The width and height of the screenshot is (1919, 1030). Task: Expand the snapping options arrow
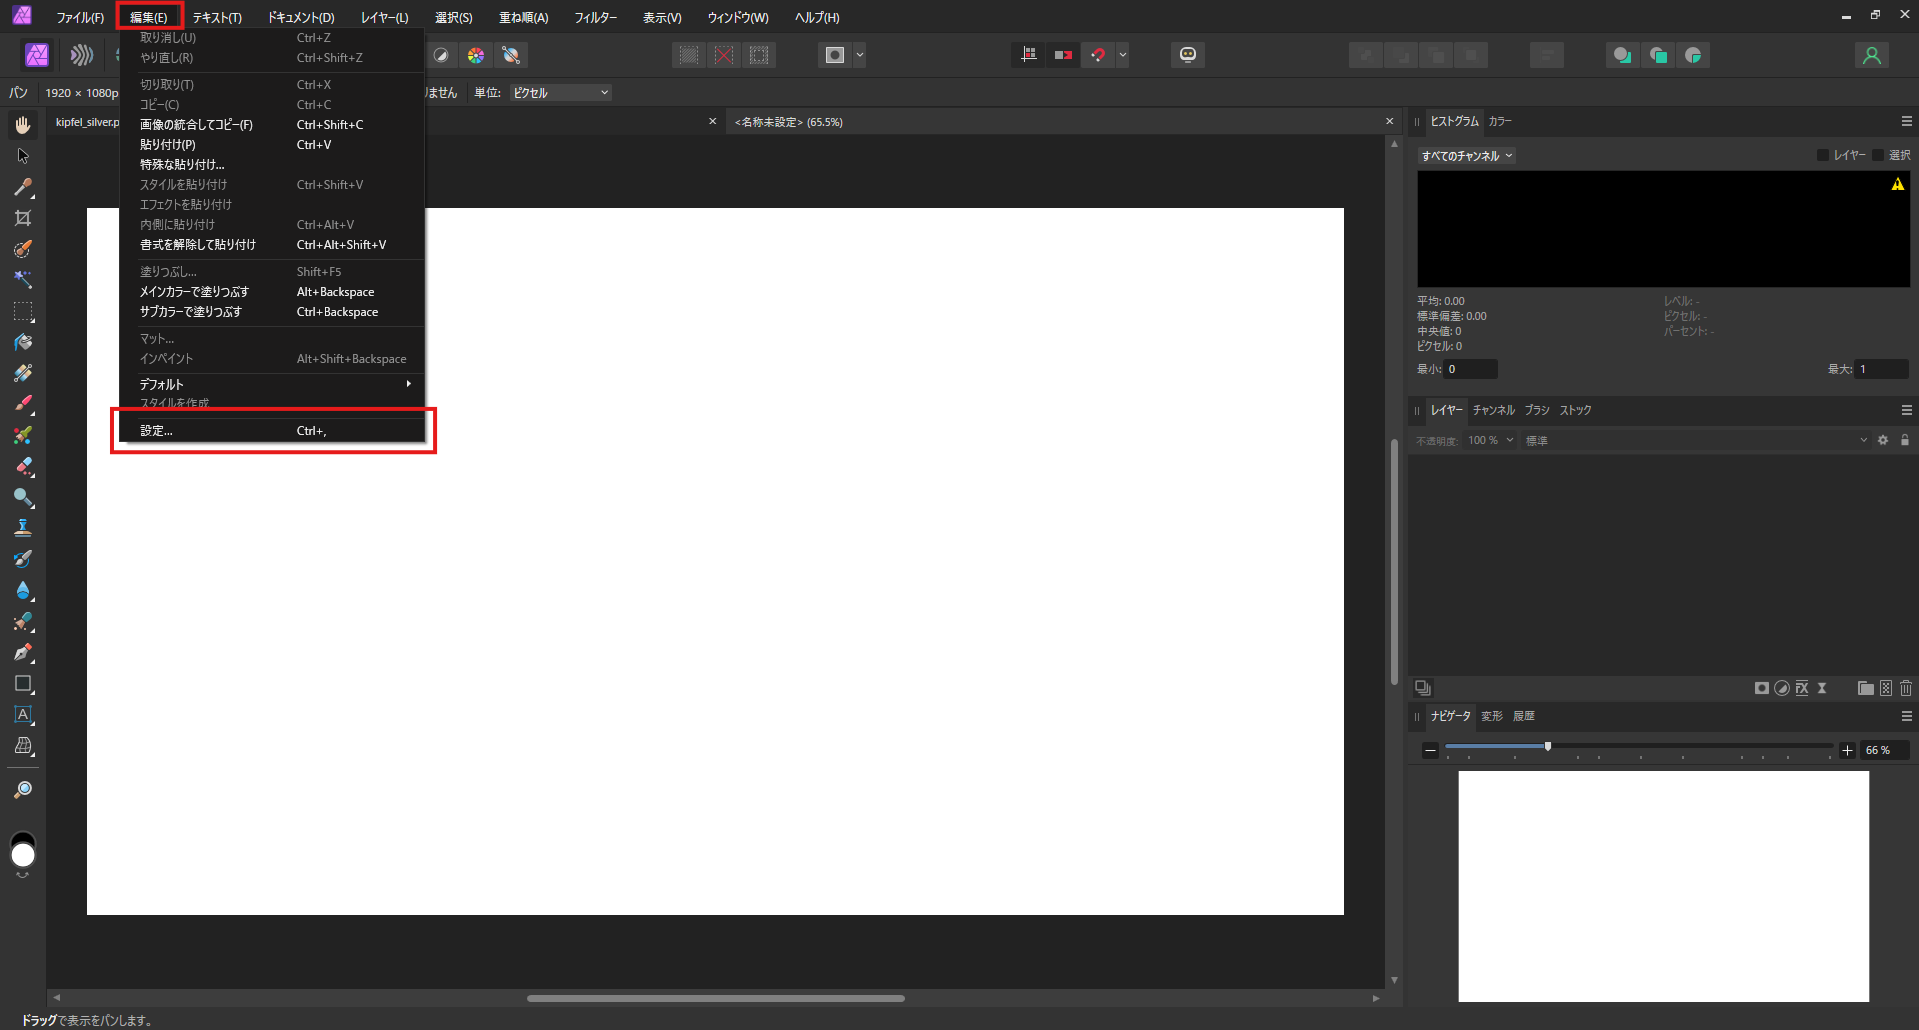click(1123, 55)
